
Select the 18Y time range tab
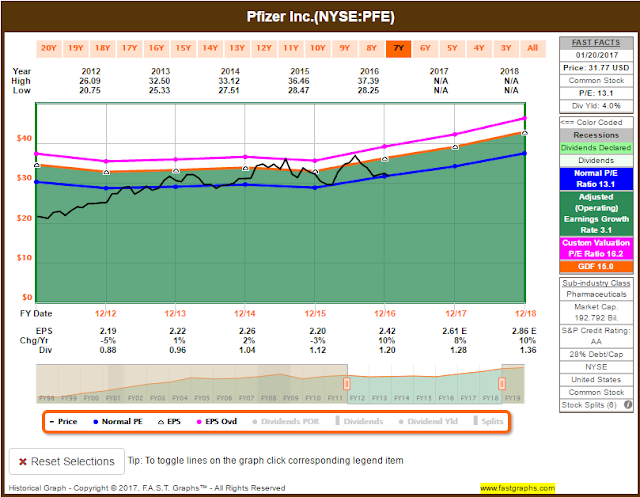pos(102,48)
